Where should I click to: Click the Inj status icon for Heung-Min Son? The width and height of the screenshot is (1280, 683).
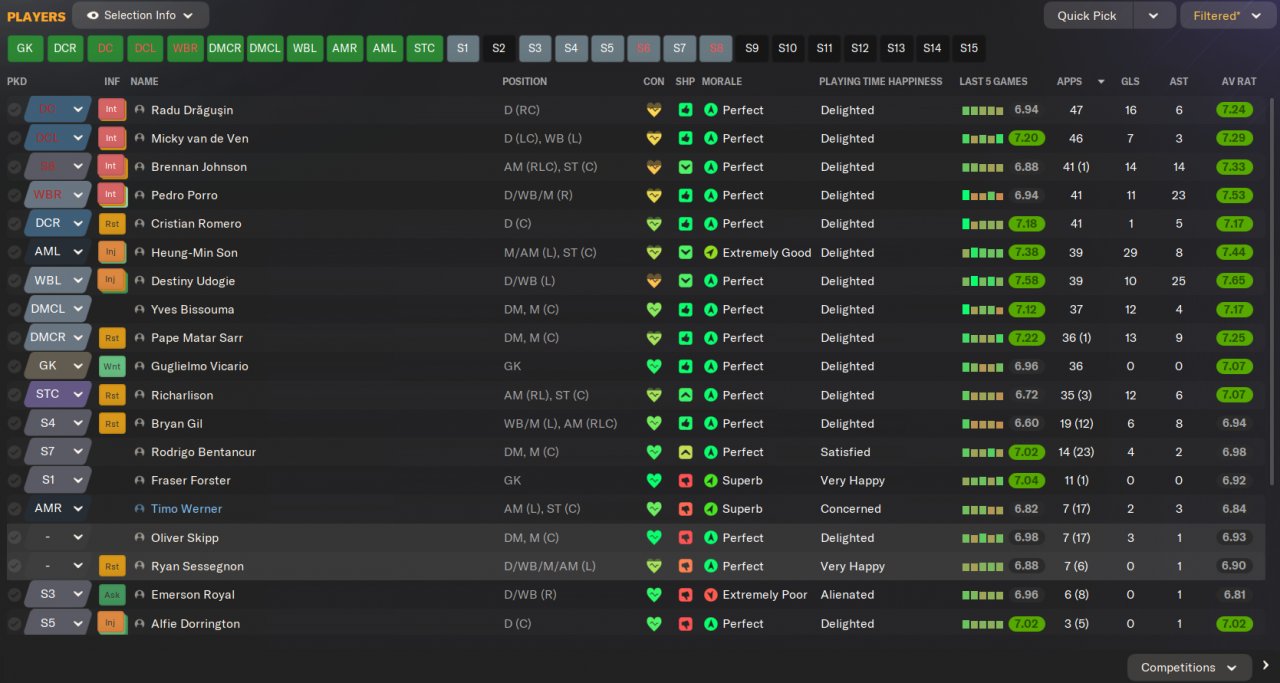(x=112, y=252)
